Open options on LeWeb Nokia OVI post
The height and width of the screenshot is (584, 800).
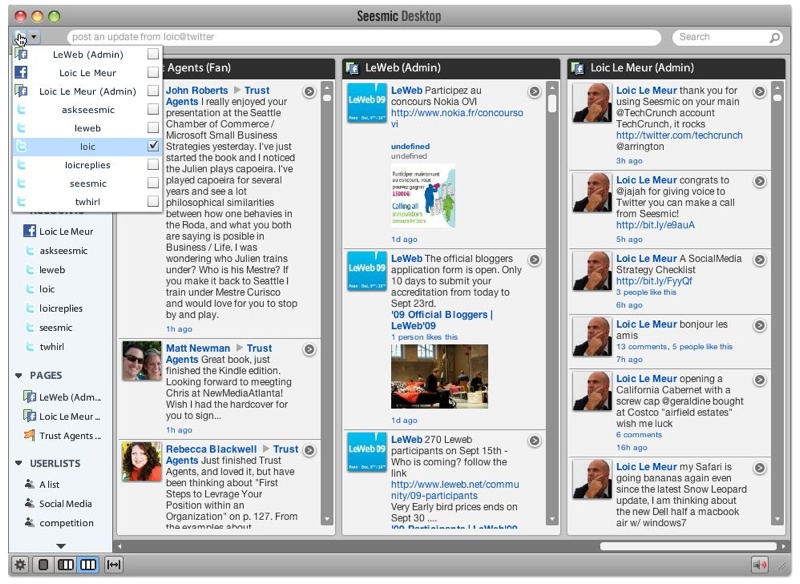(534, 92)
